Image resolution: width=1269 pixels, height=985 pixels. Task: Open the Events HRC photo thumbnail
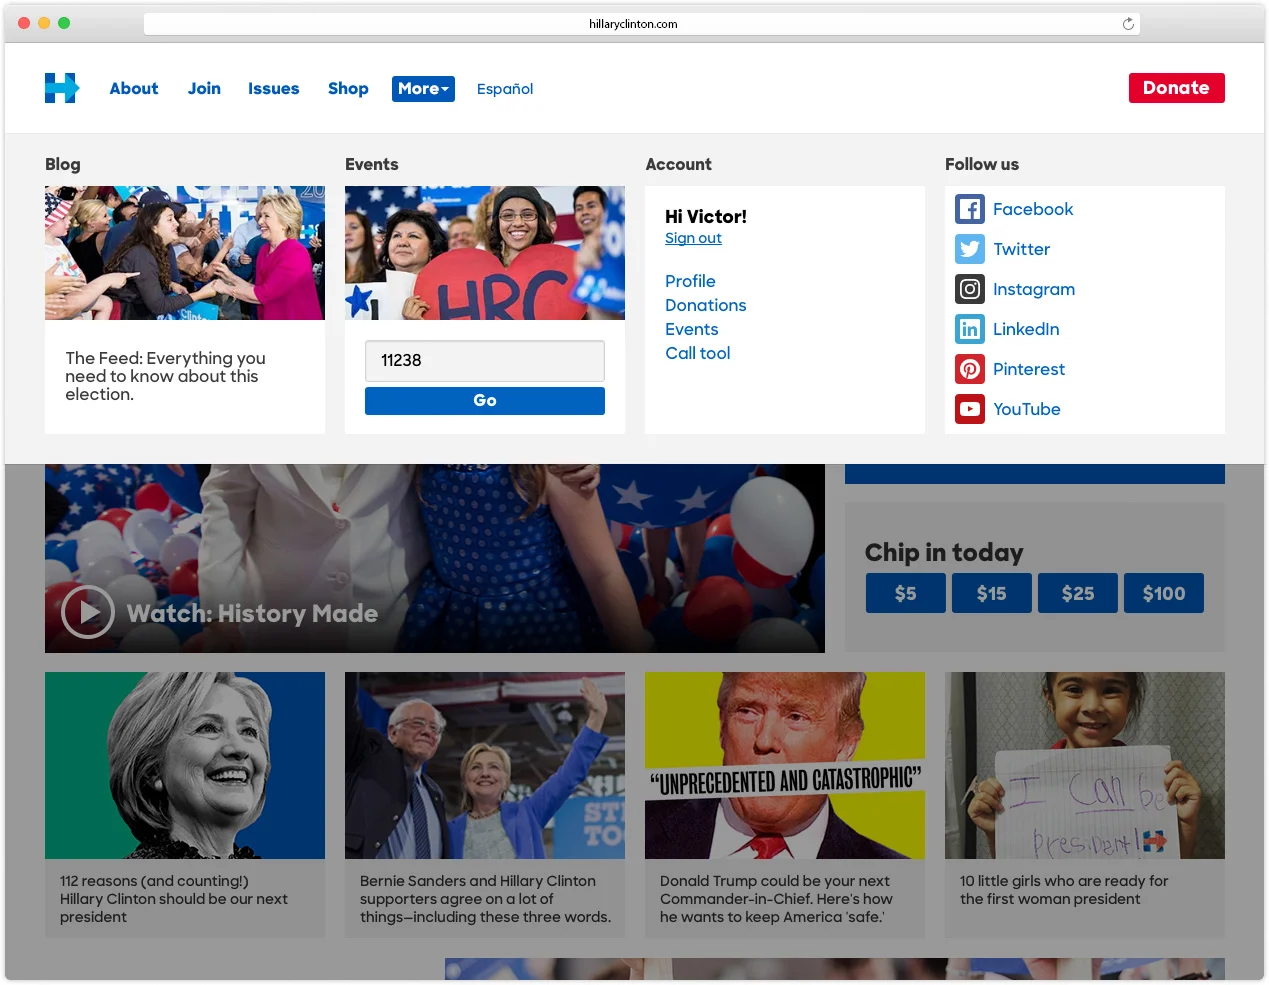(485, 253)
